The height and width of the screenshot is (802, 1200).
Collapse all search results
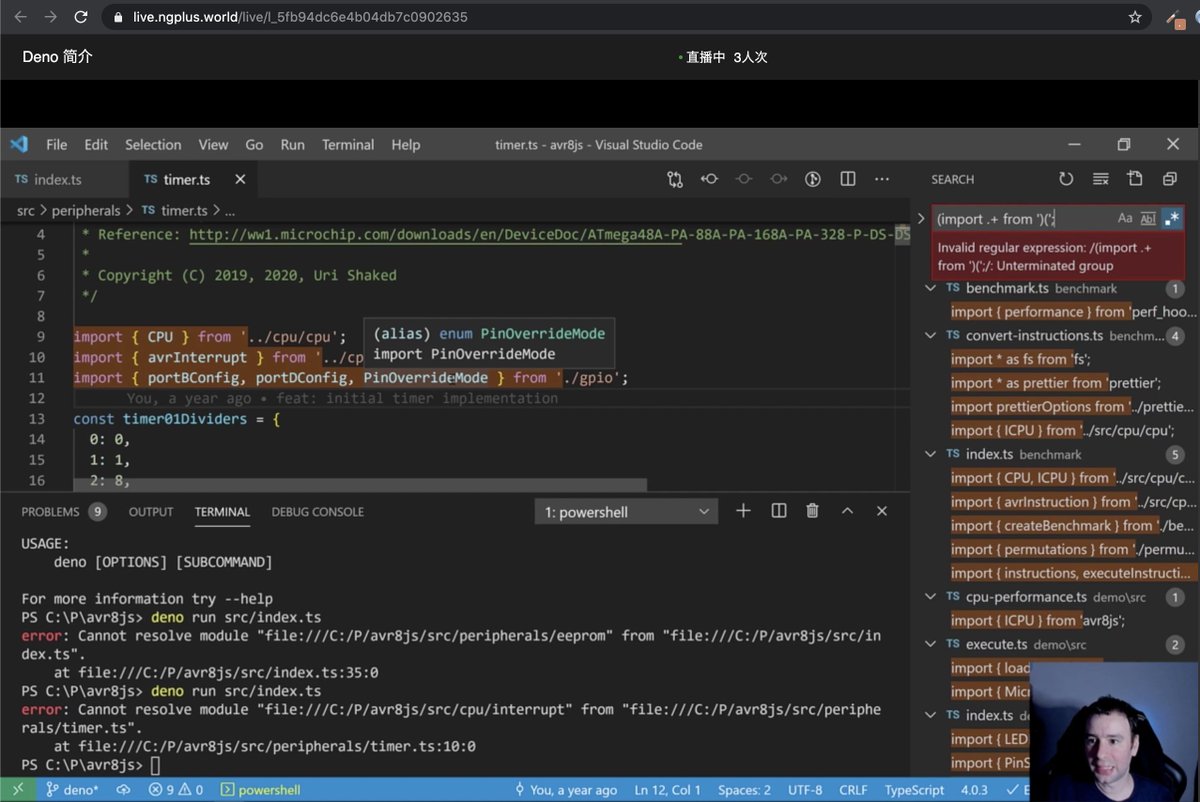[1169, 179]
